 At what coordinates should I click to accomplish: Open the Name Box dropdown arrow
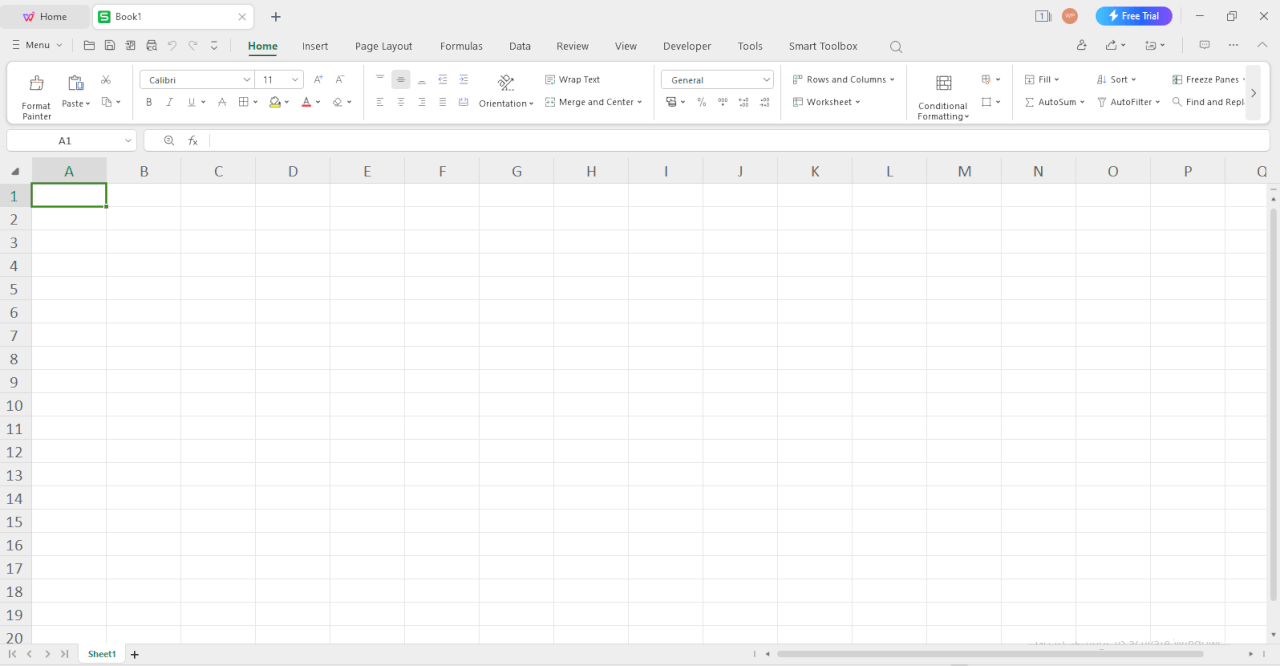pyautogui.click(x=128, y=141)
